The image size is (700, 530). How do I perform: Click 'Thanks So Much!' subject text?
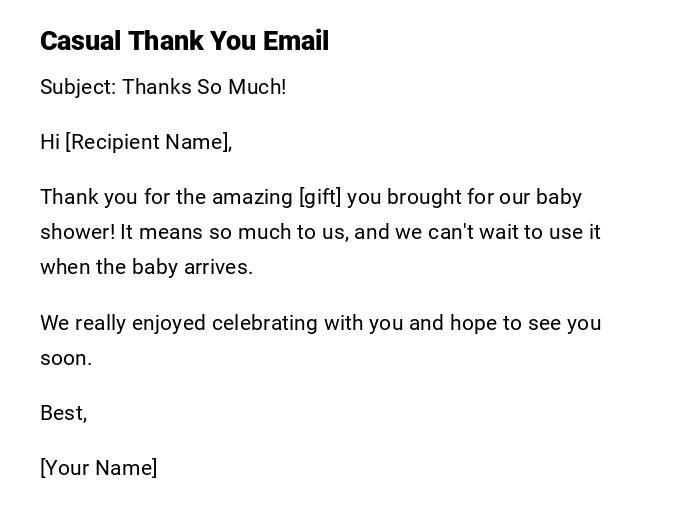tap(204, 87)
